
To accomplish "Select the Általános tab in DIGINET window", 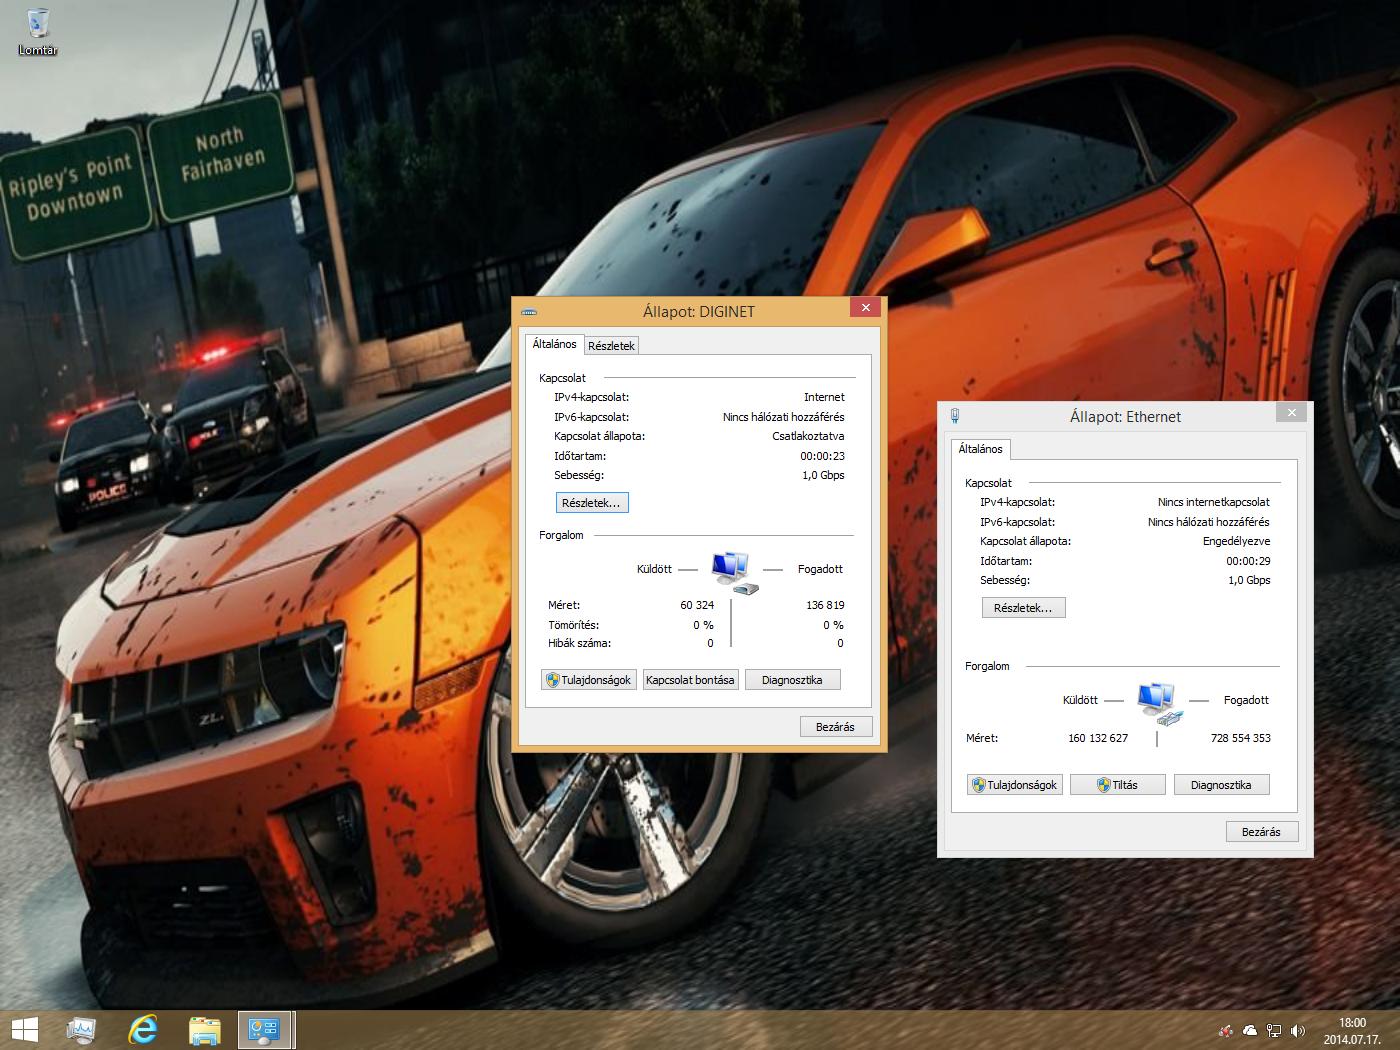I will point(554,344).
